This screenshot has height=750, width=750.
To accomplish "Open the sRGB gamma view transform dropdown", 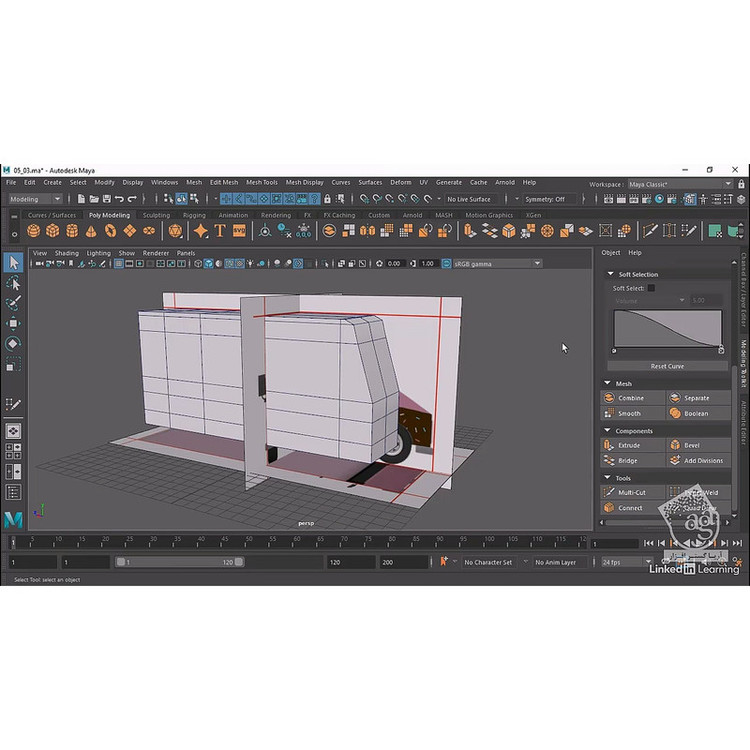I will 537,263.
